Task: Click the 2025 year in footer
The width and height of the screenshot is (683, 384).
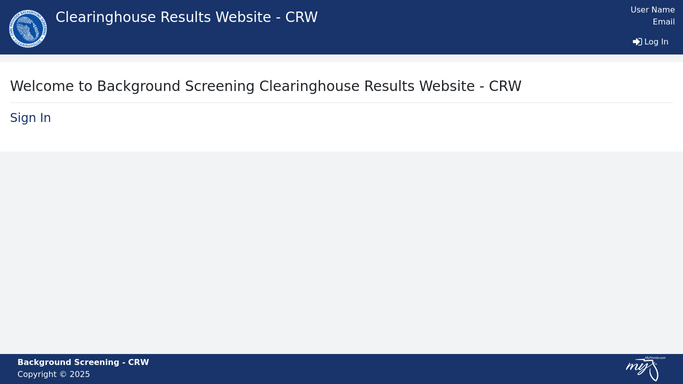Action: [80, 374]
